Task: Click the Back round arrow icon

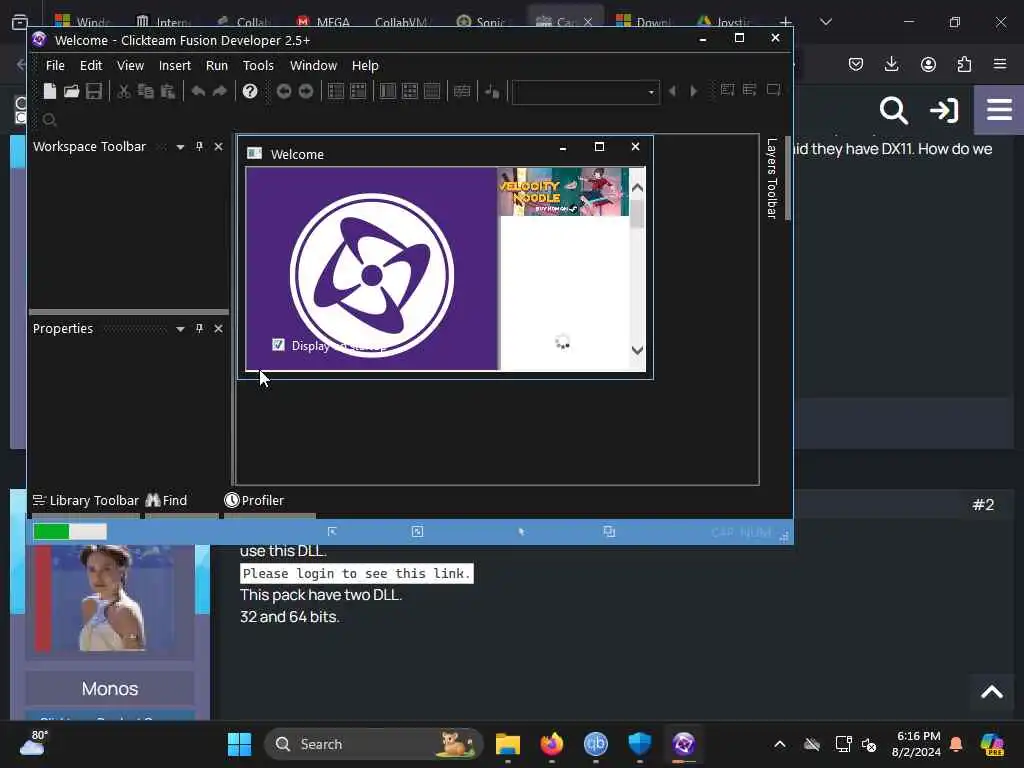Action: tap(283, 91)
